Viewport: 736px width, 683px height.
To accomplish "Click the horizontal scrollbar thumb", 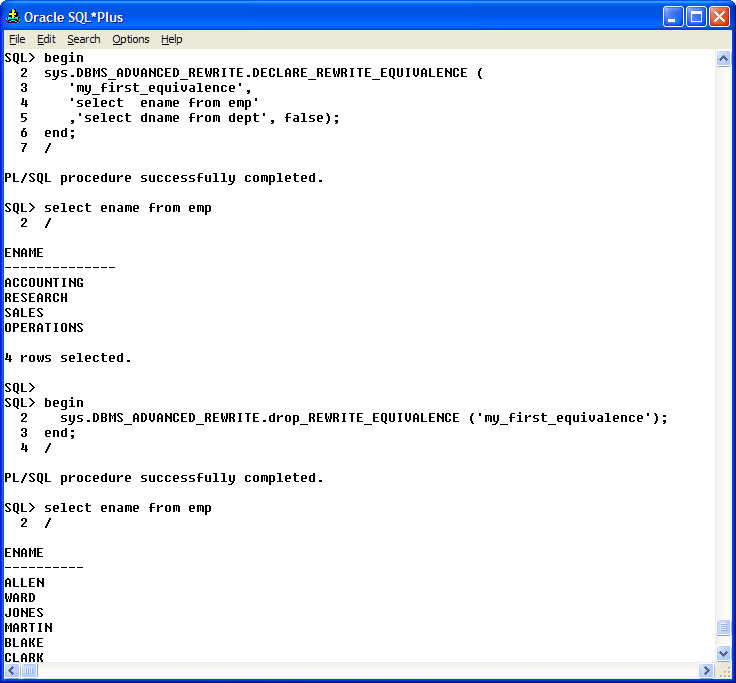I will click(x=29, y=670).
